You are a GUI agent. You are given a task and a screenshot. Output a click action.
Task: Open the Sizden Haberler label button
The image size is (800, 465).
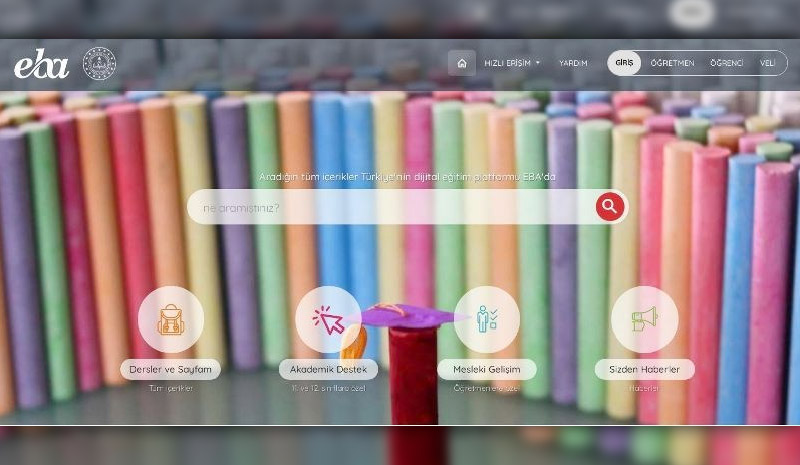[x=644, y=369]
